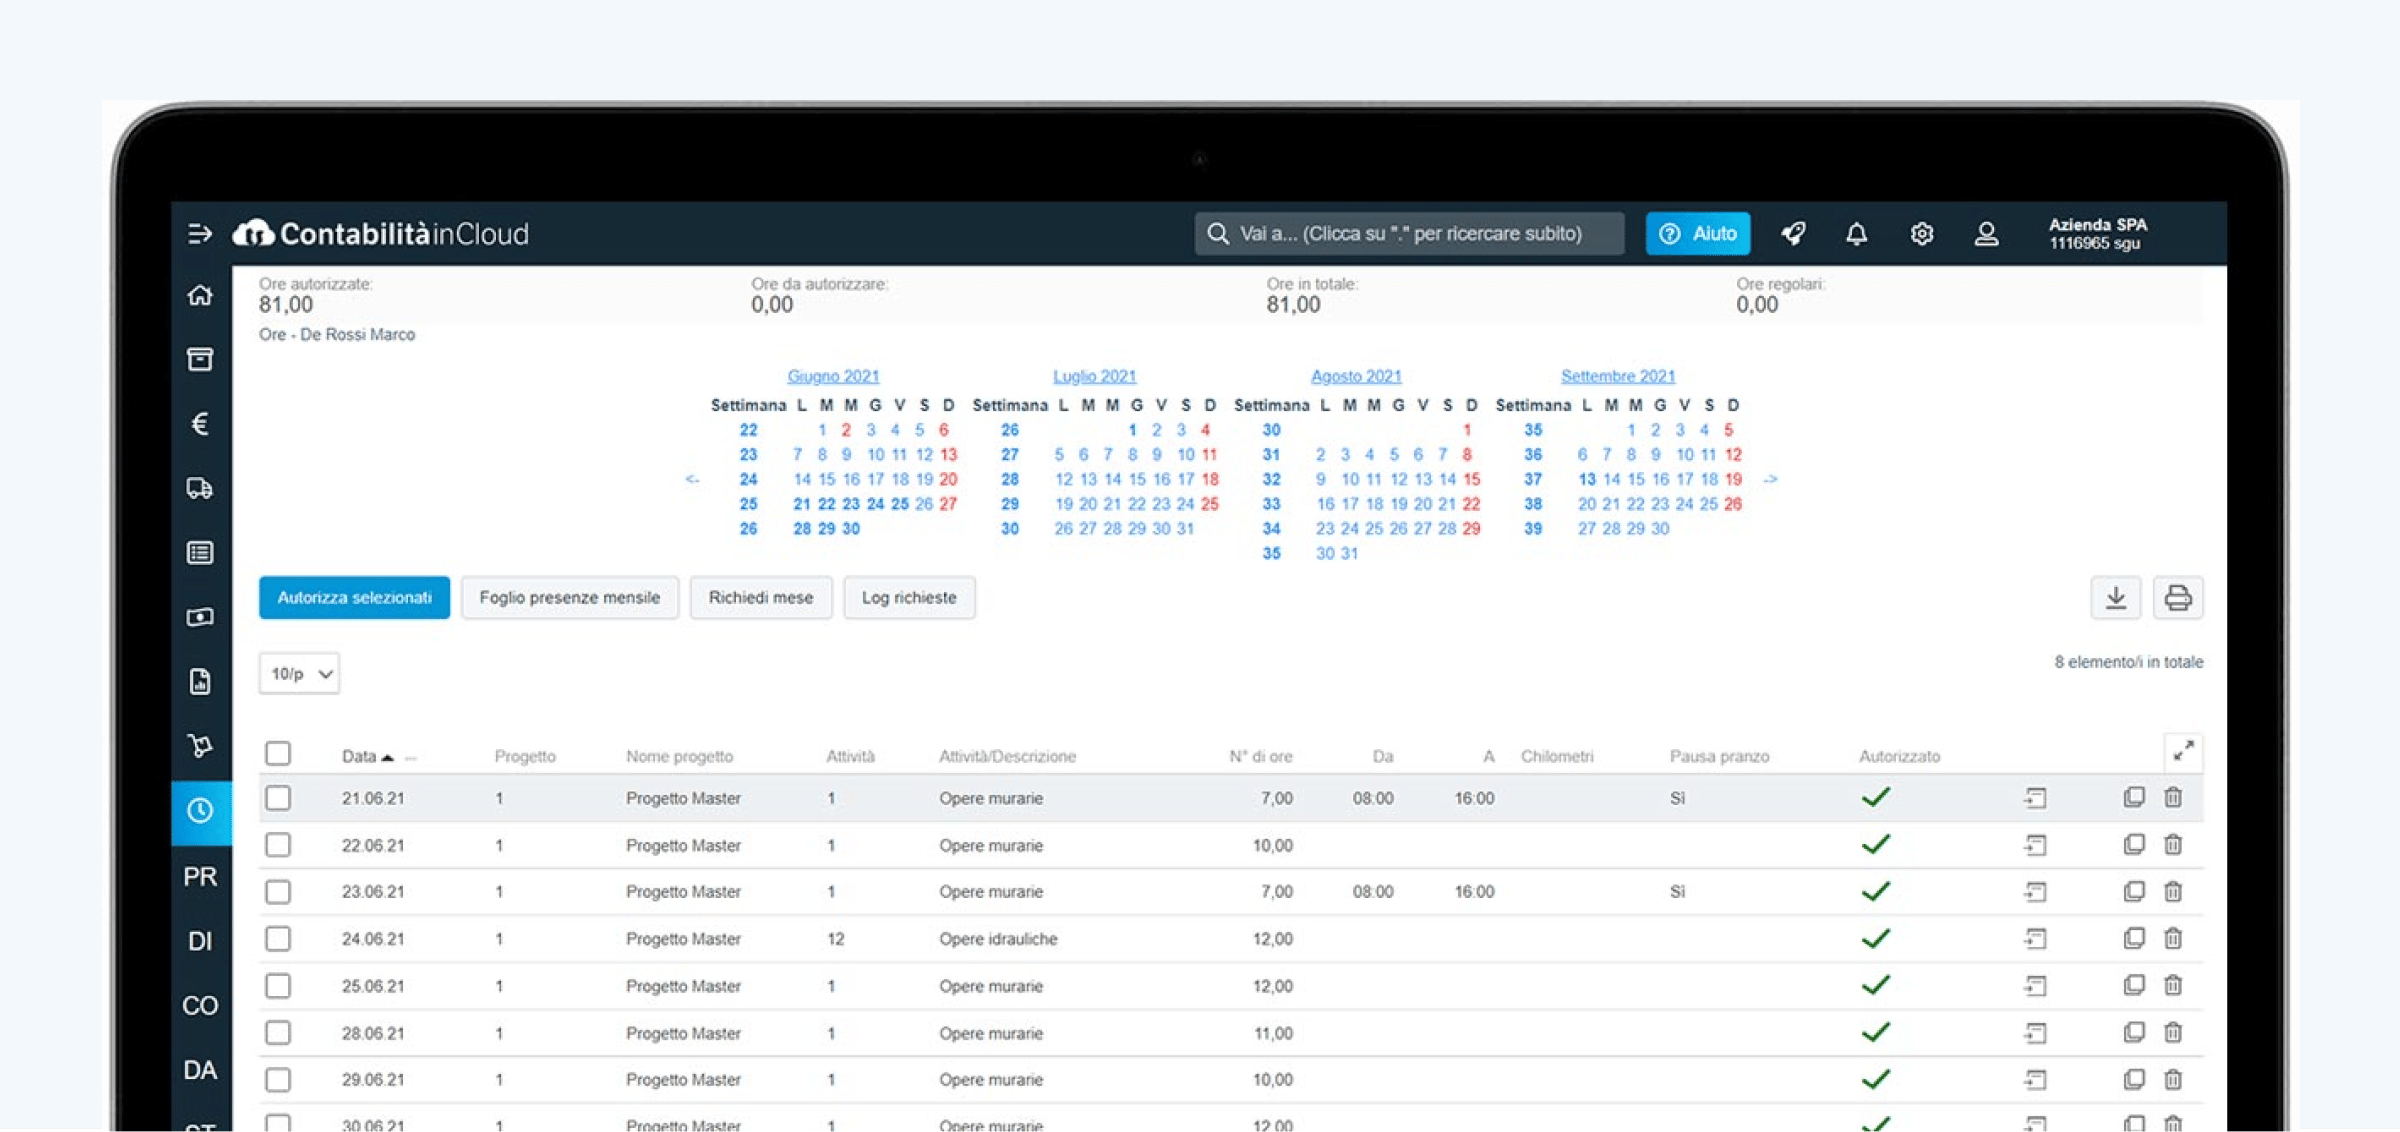Delete the 22.06.21 entry trash icon
Screen dimensions: 2400x1132
tap(2173, 845)
